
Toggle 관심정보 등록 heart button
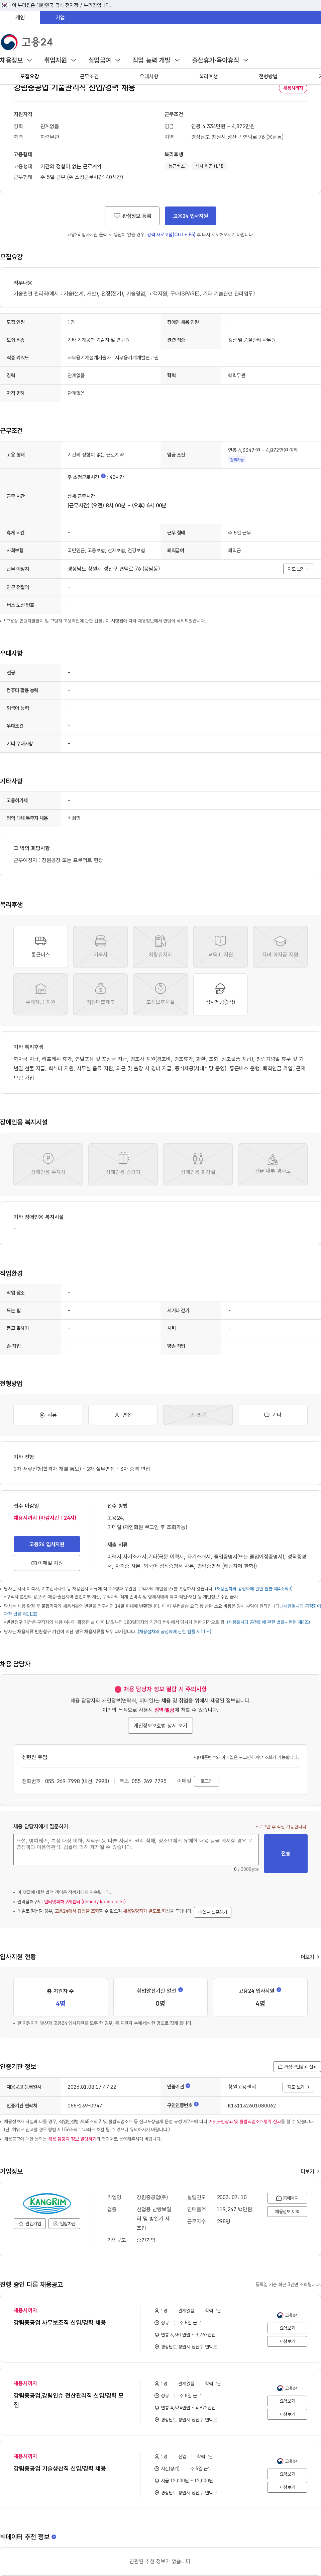click(132, 216)
